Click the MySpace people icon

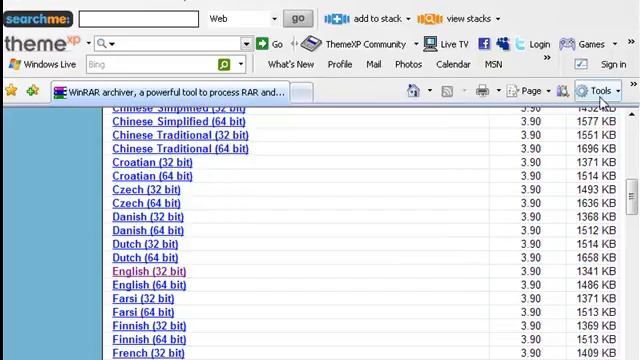pos(503,44)
